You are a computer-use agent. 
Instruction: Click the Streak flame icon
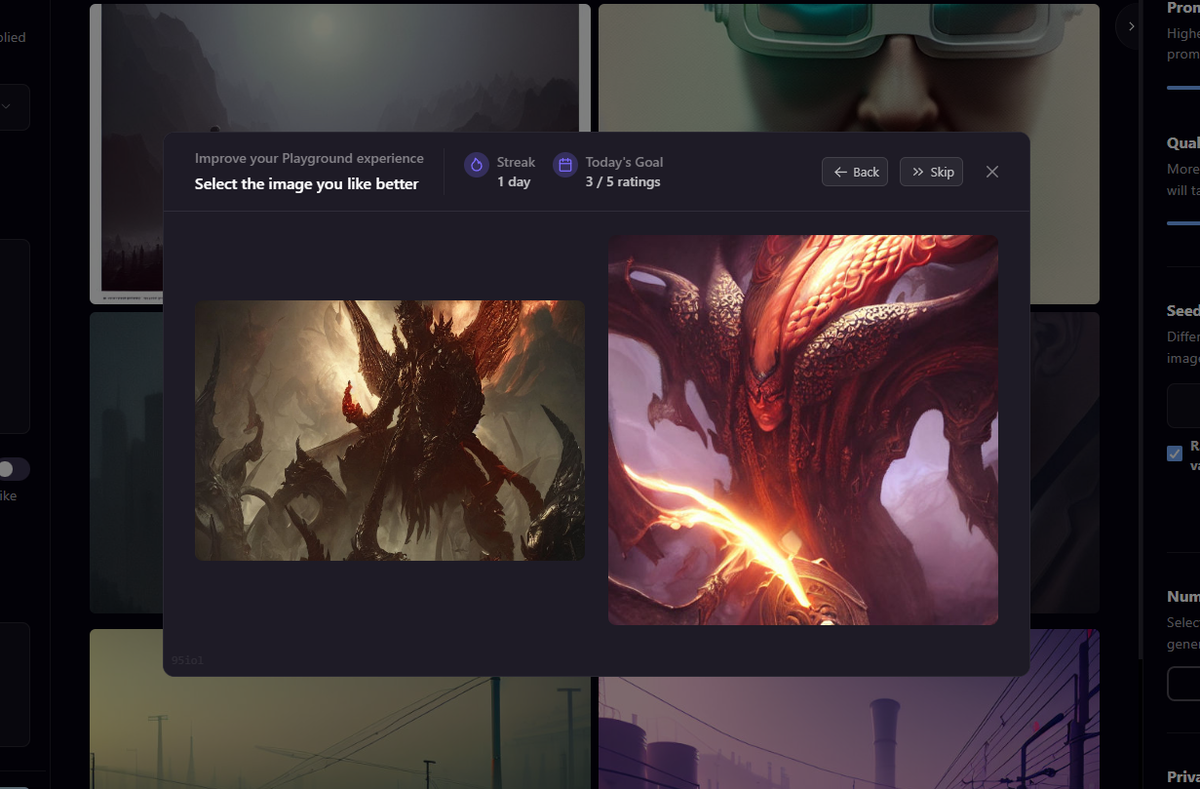click(x=476, y=165)
